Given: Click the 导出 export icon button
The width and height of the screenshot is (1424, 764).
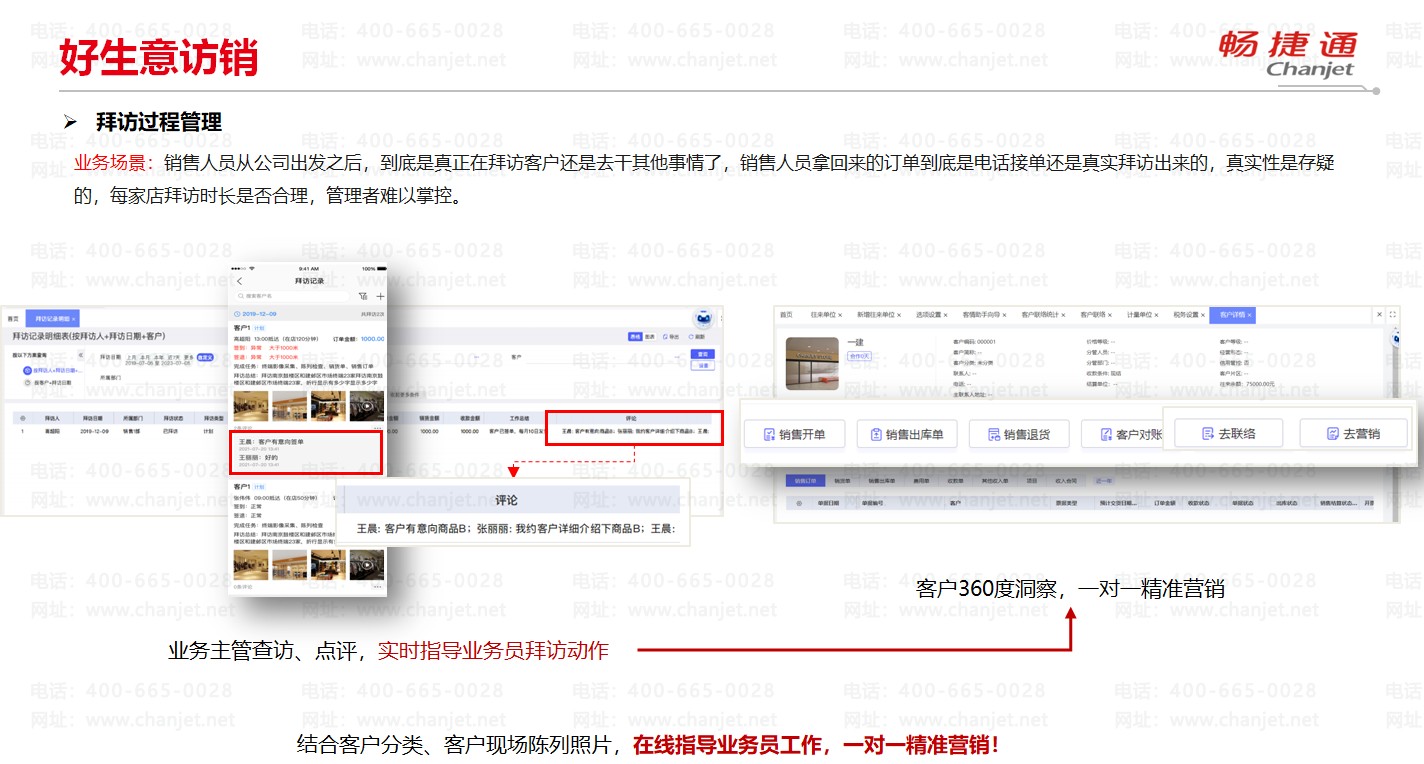Looking at the screenshot, I should pyautogui.click(x=671, y=337).
